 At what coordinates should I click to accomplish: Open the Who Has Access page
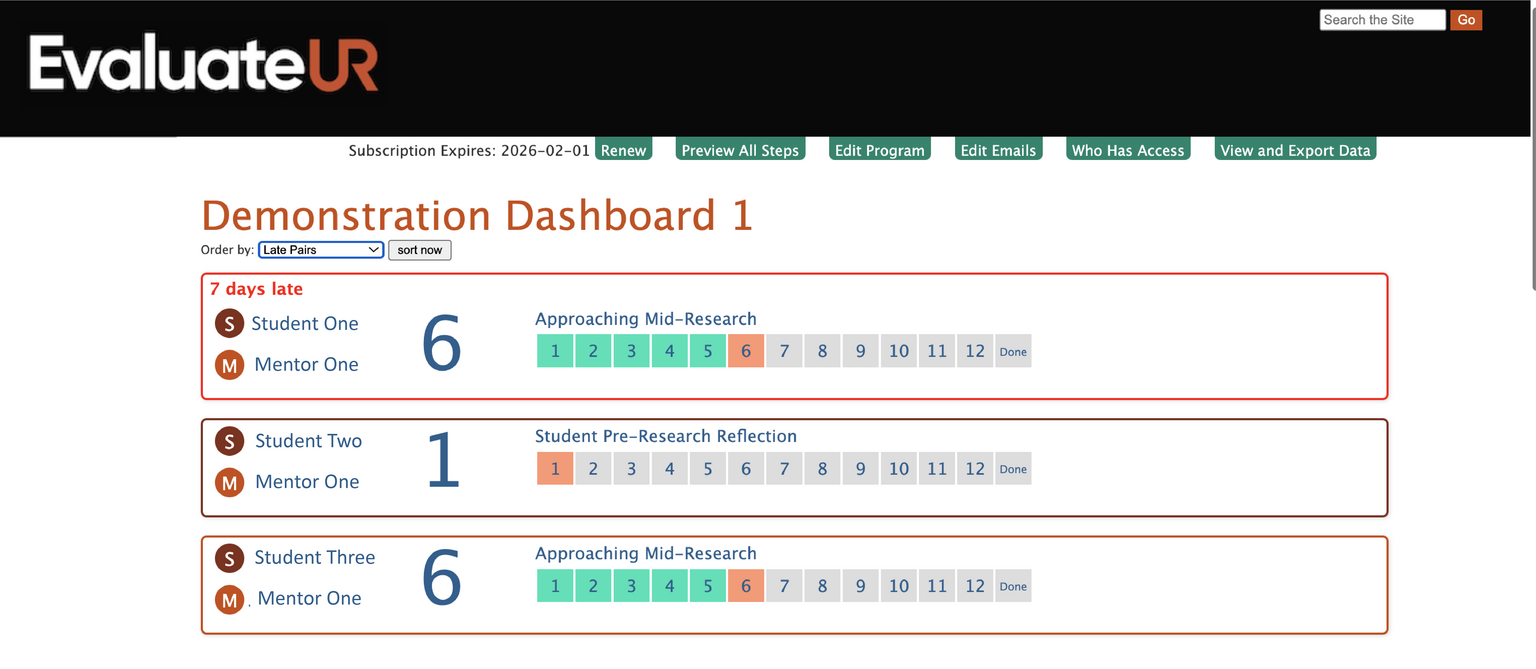click(x=1128, y=150)
